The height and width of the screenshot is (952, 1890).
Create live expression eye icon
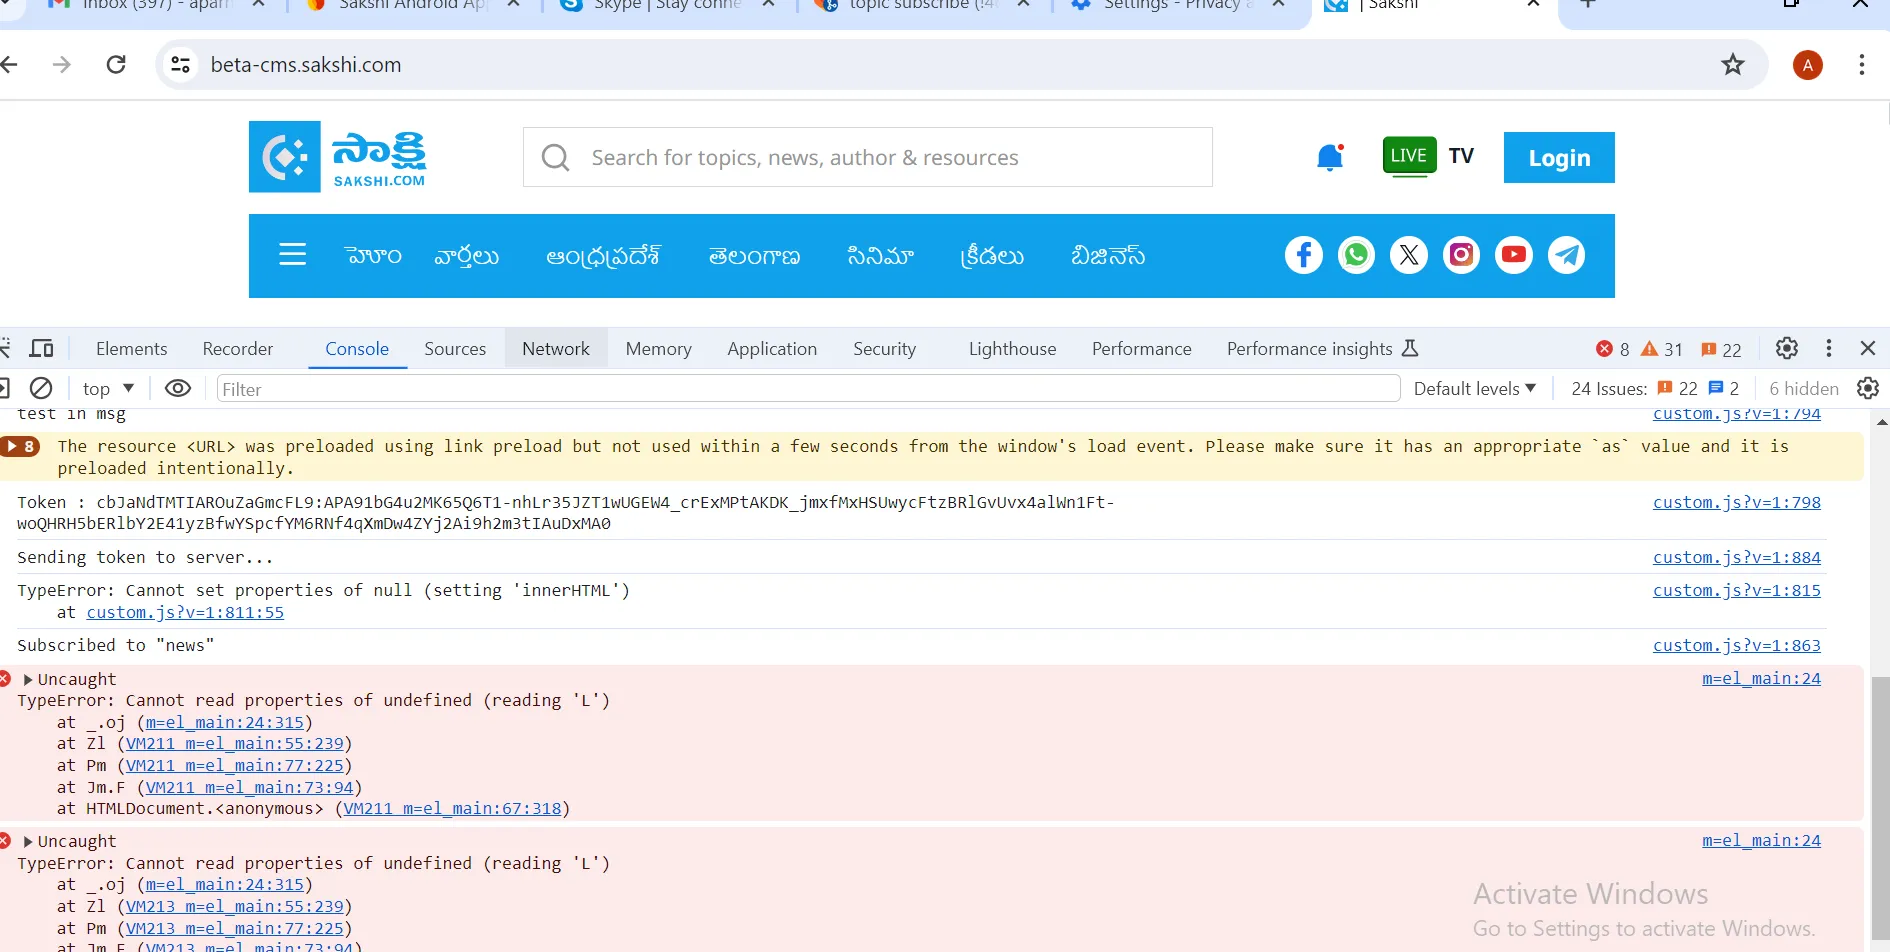point(178,388)
